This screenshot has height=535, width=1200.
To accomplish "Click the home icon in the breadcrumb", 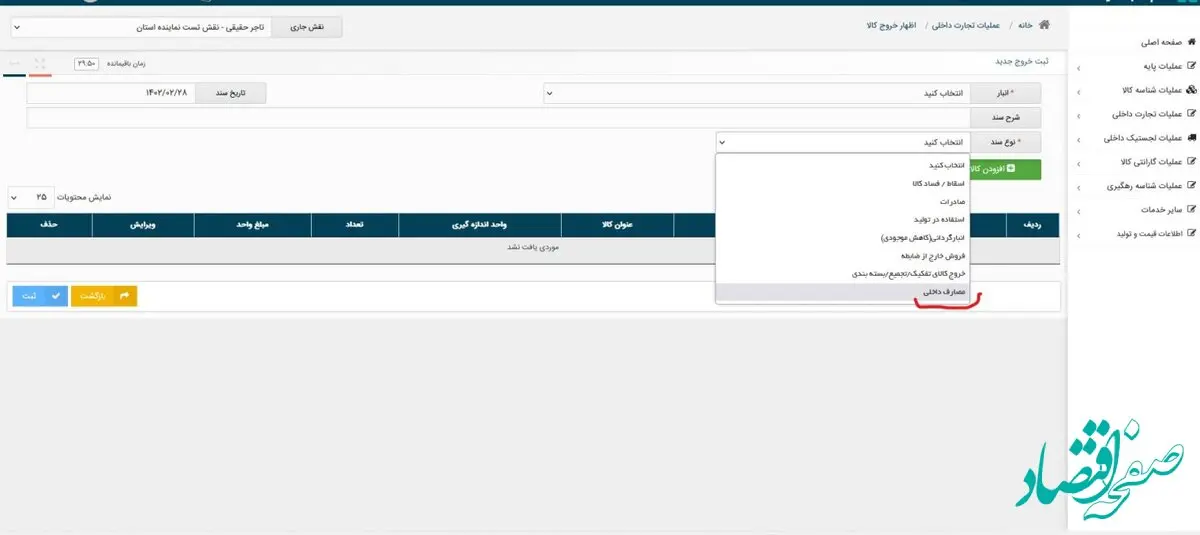I will point(1045,24).
